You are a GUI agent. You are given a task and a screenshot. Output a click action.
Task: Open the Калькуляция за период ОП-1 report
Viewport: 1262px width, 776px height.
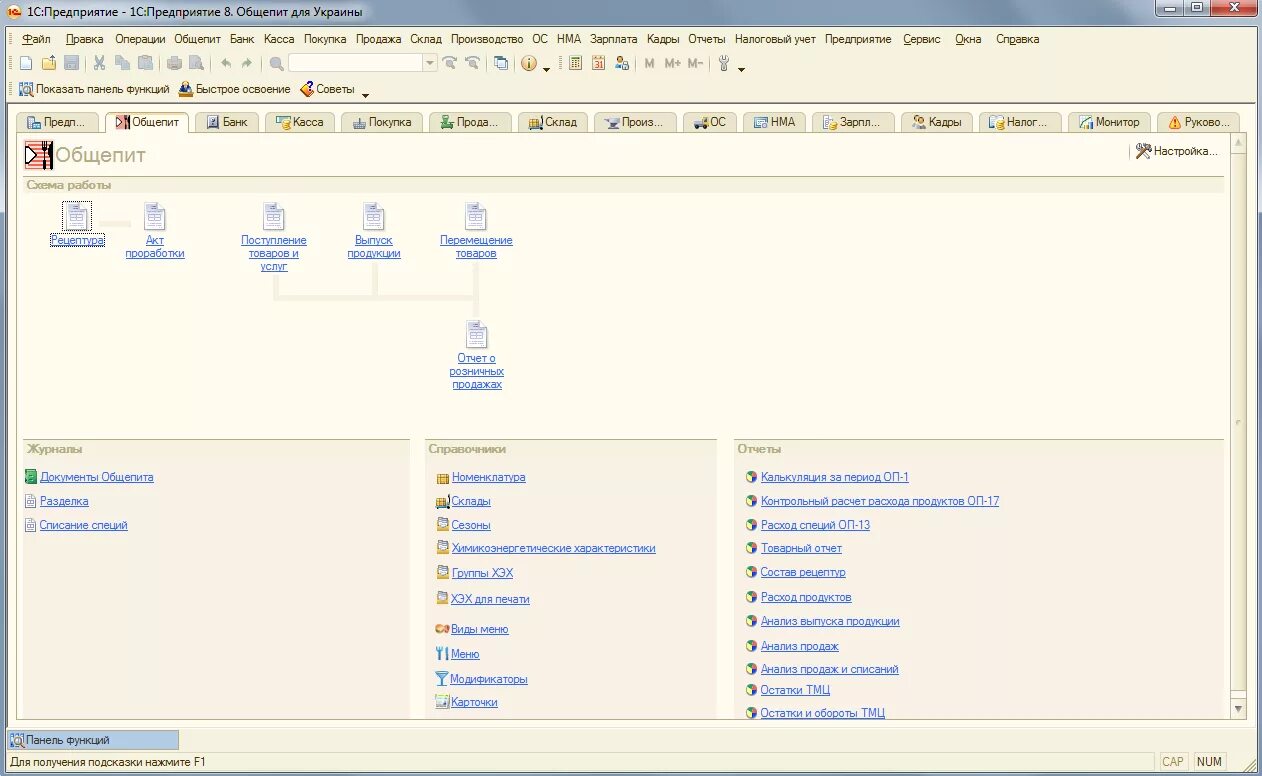point(834,477)
